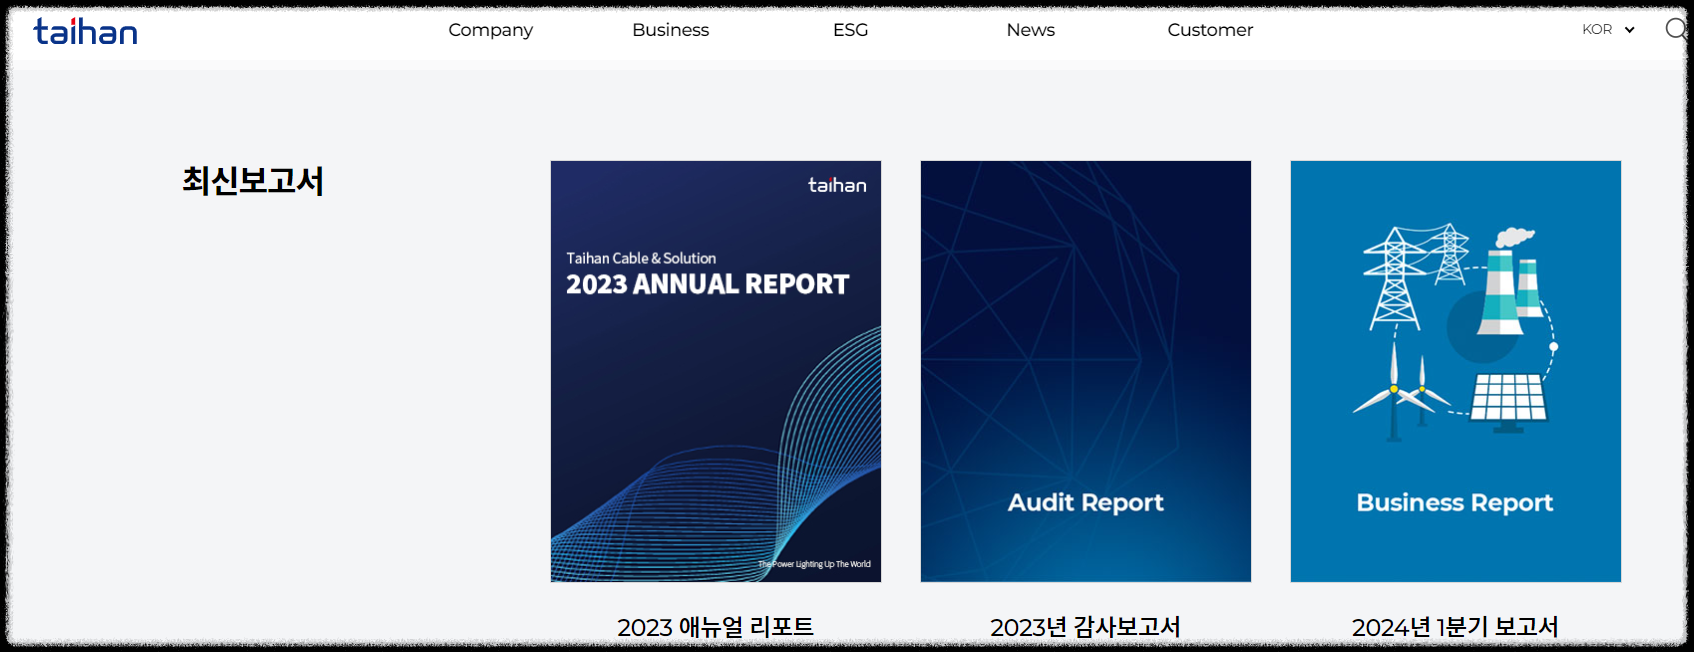The width and height of the screenshot is (1694, 652).
Task: Open the Business menu
Action: click(670, 30)
